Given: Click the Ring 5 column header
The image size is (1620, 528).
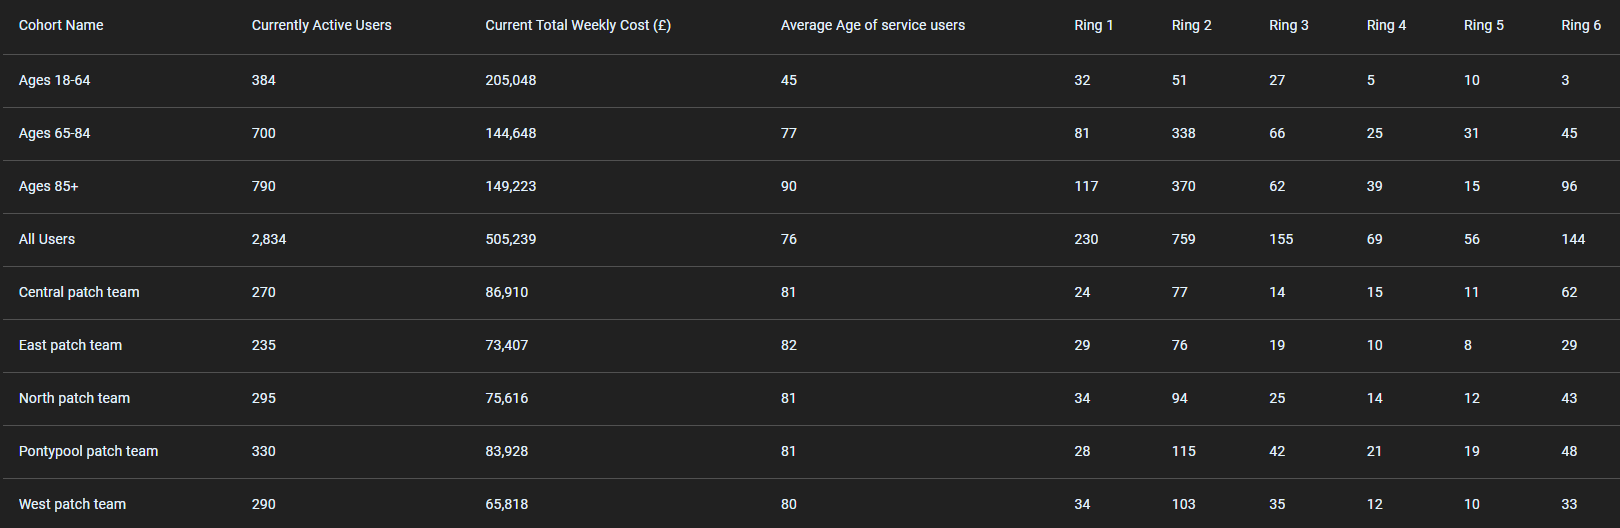Looking at the screenshot, I should coord(1483,25).
